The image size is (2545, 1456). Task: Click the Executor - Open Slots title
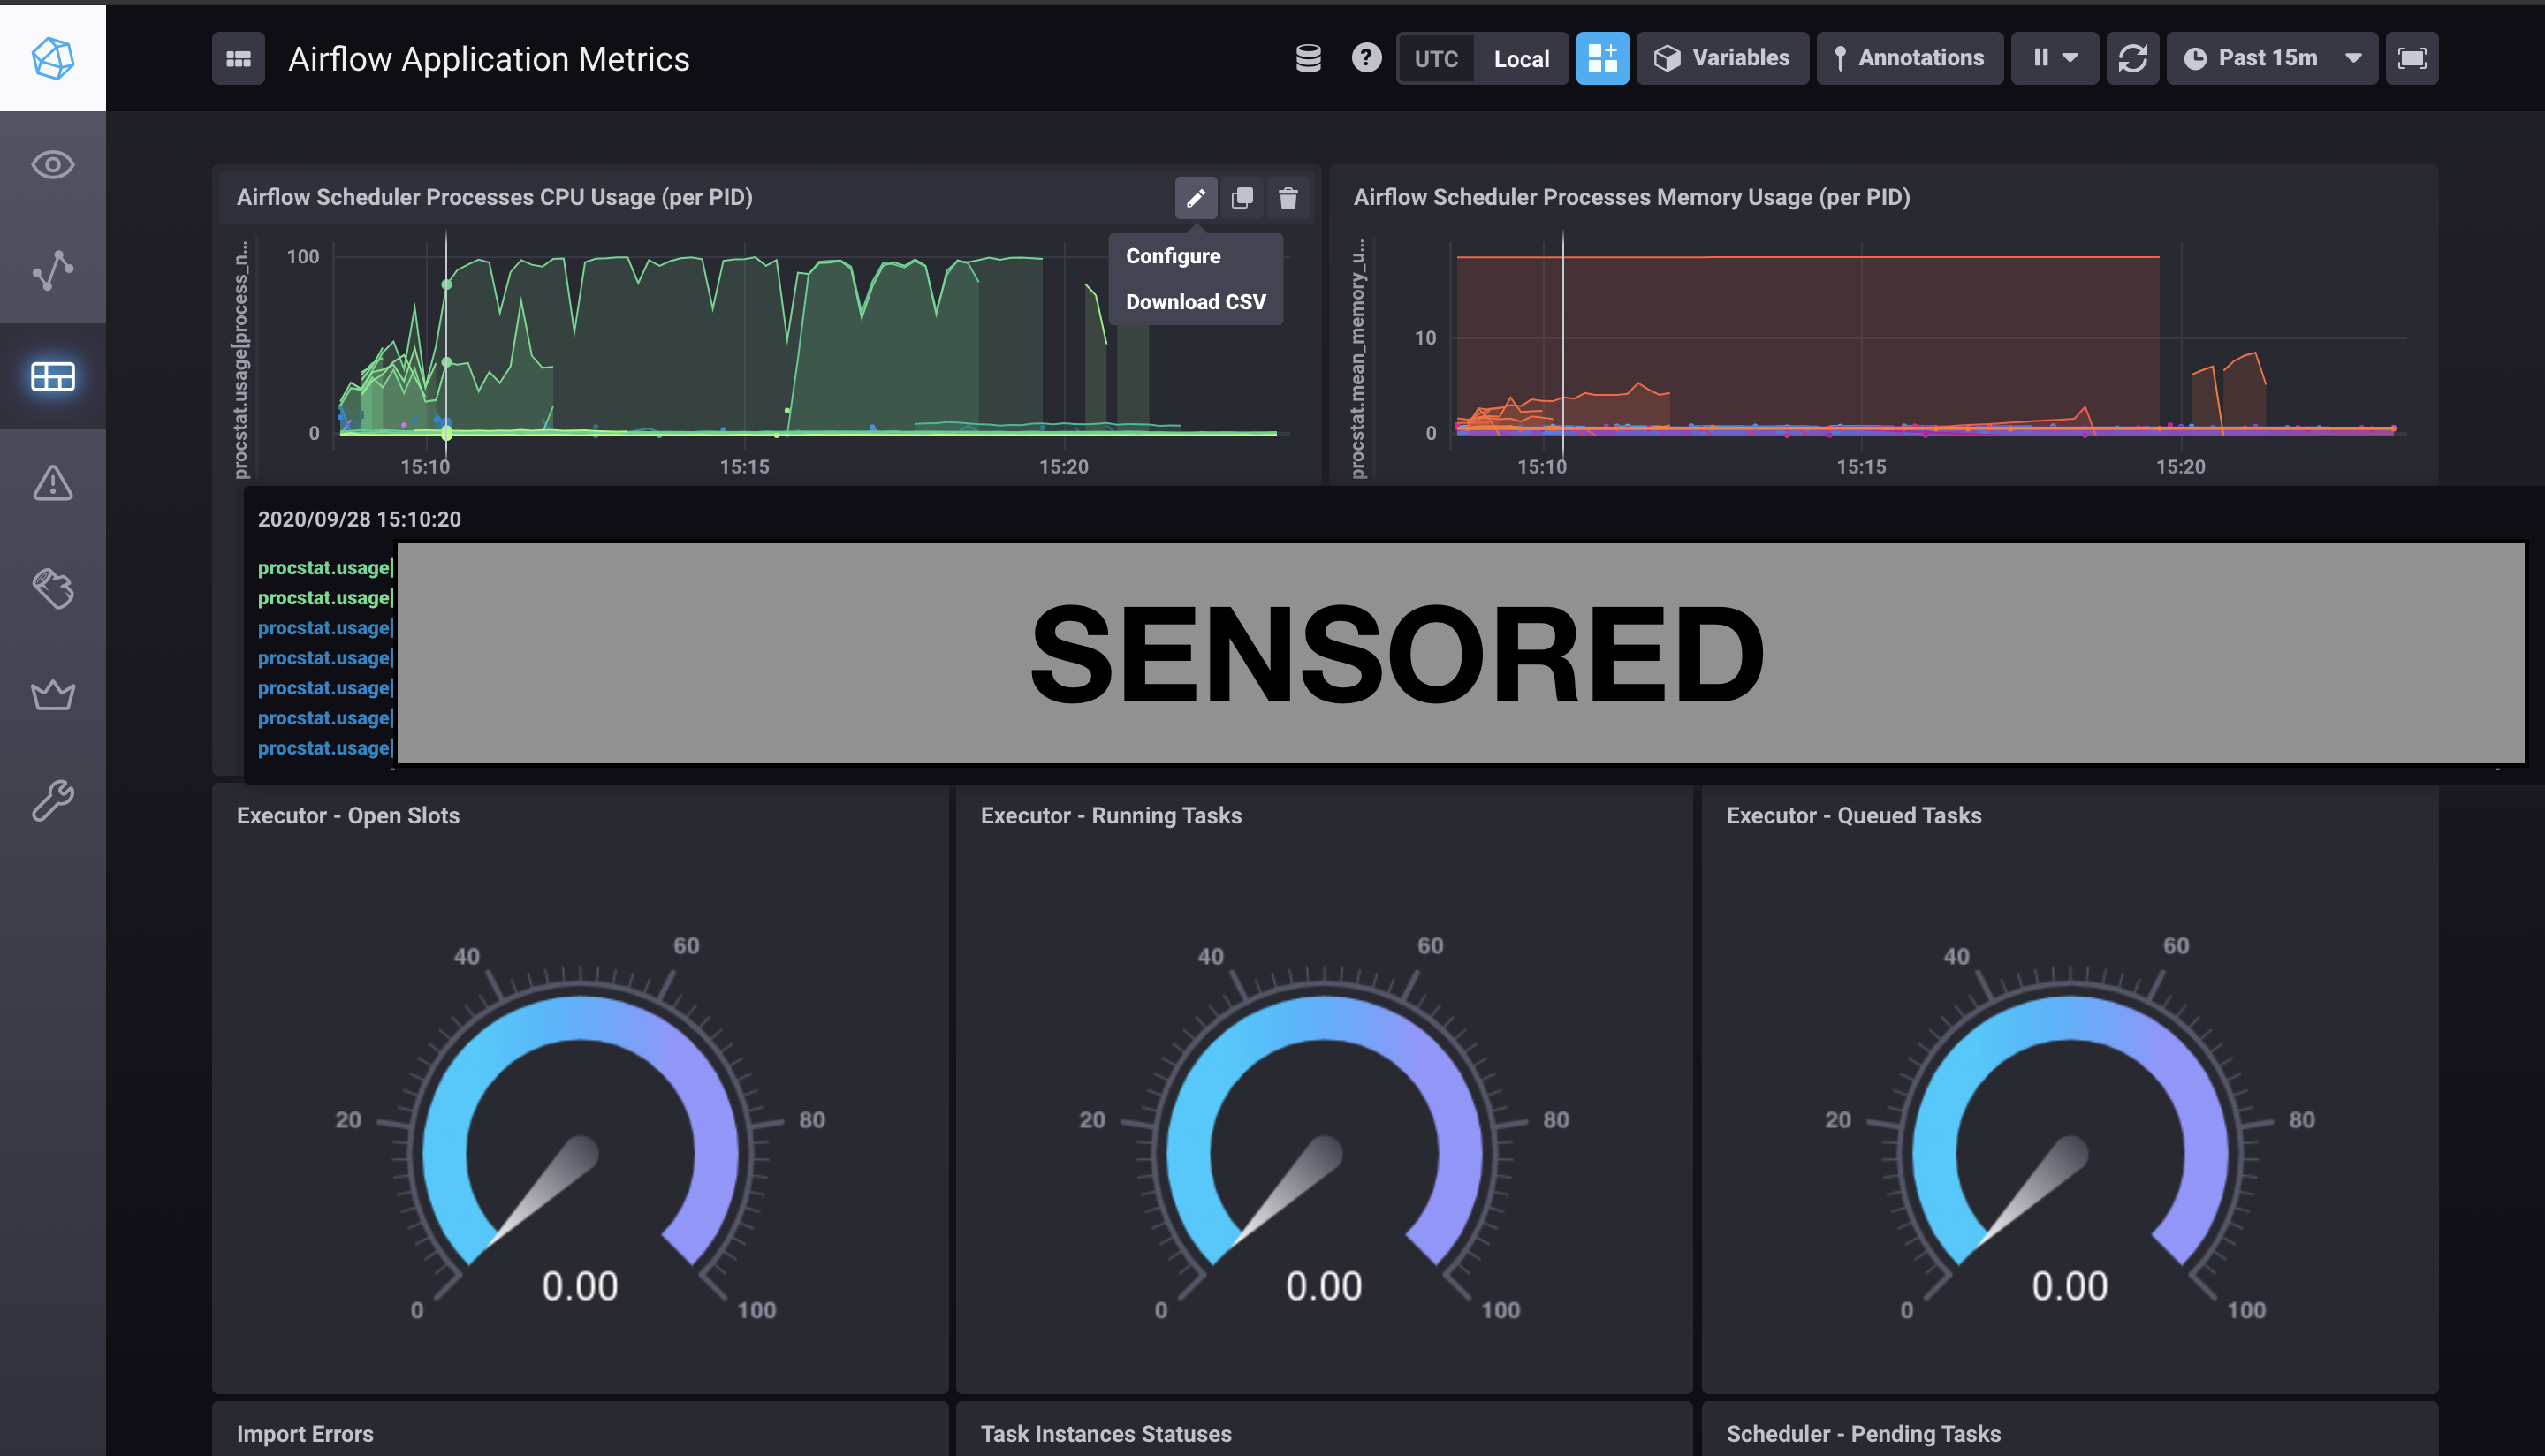[x=348, y=815]
